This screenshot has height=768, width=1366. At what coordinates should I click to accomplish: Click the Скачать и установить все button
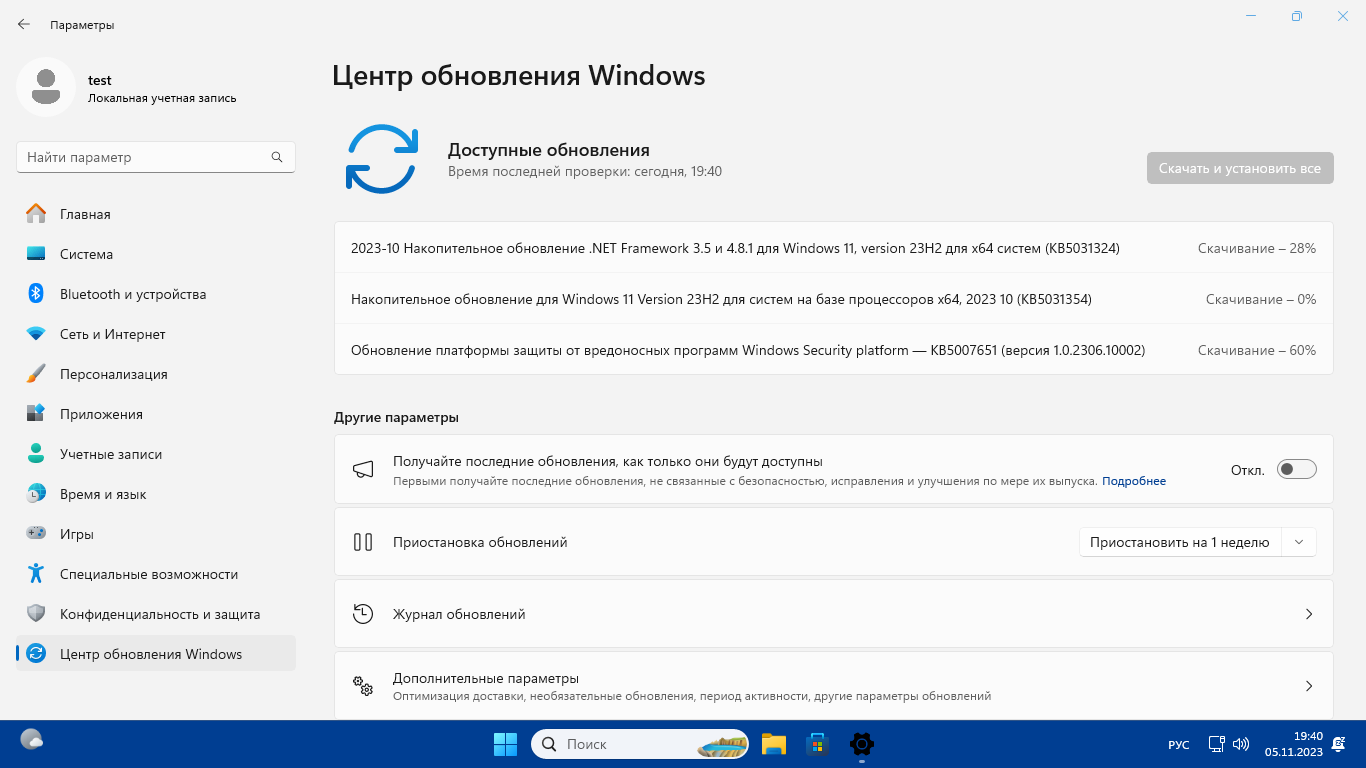1239,168
